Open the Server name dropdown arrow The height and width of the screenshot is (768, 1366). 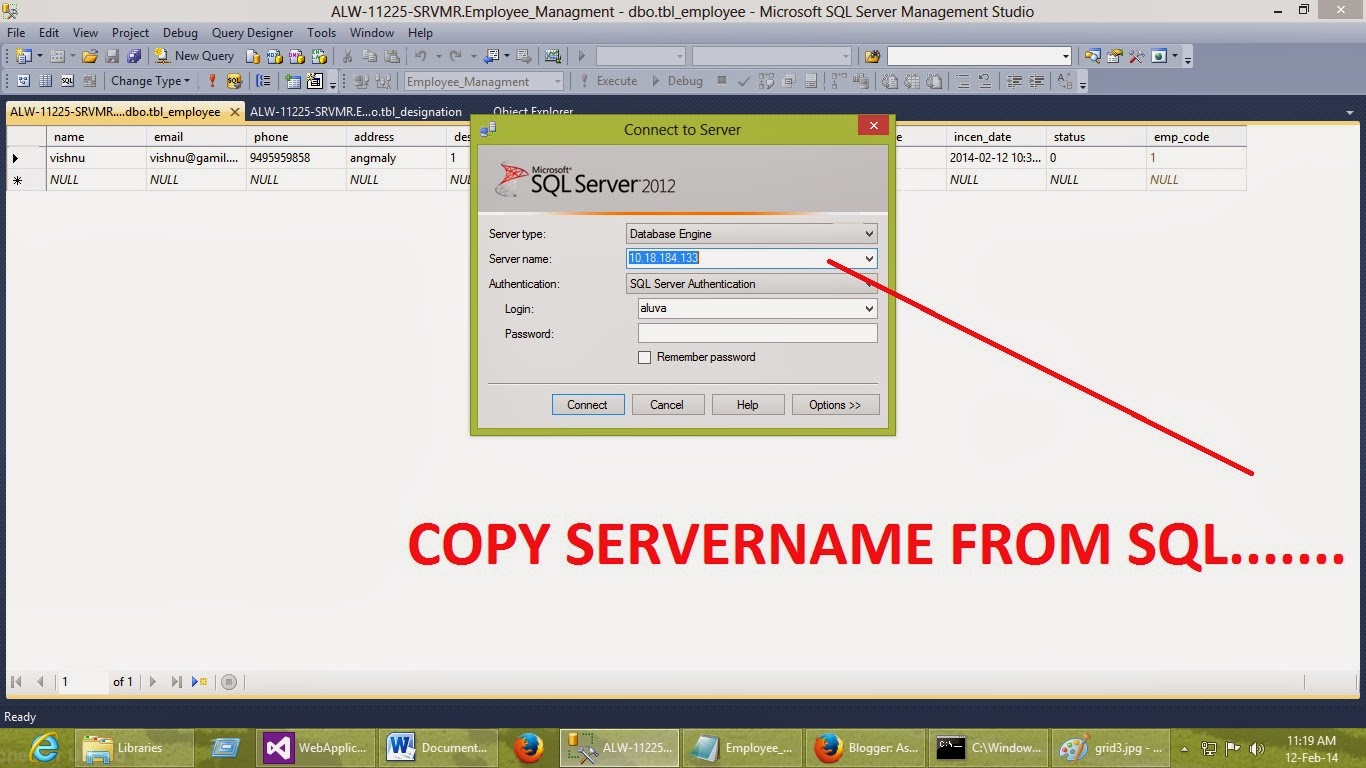869,259
